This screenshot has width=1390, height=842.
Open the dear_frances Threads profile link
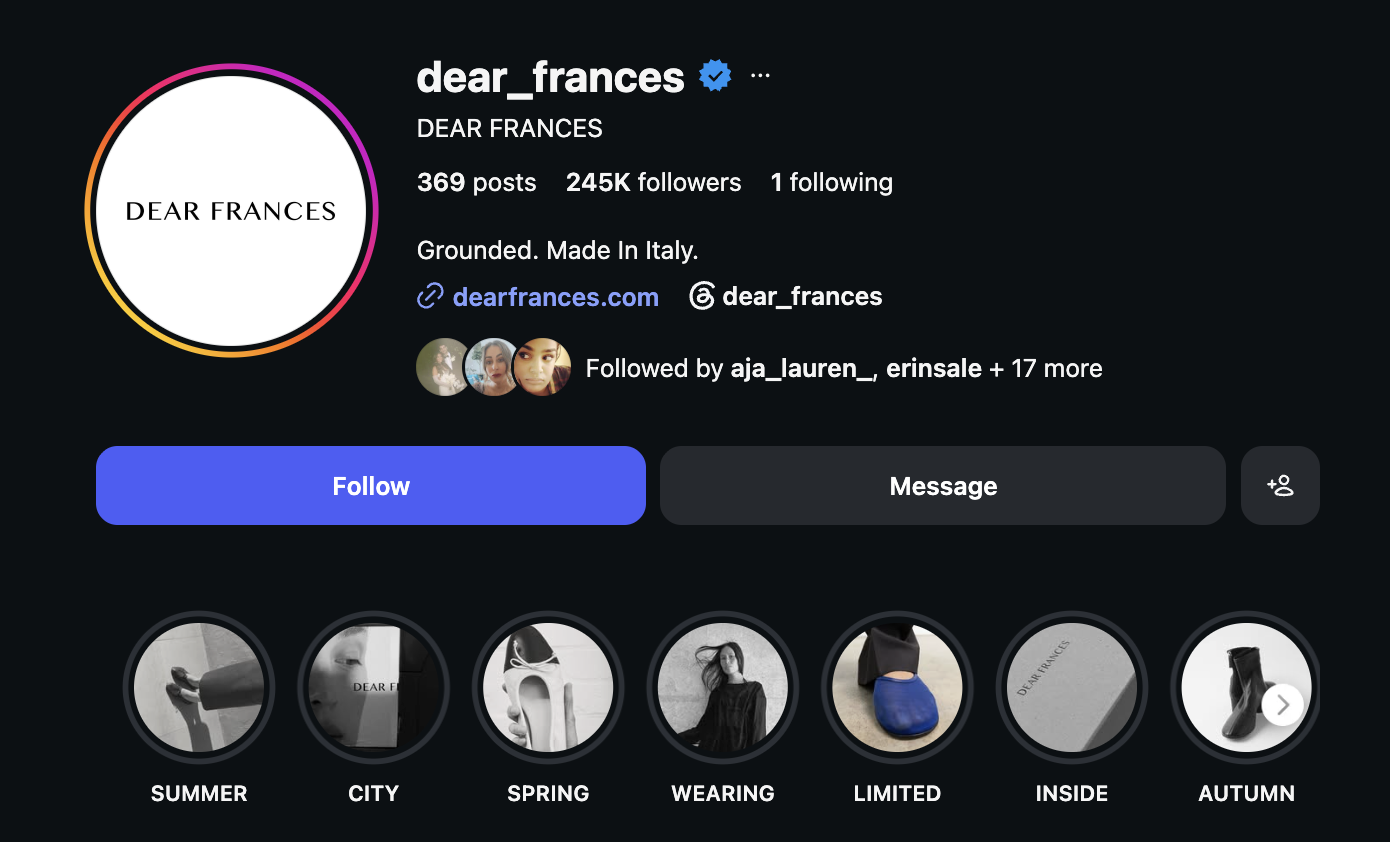coord(802,297)
